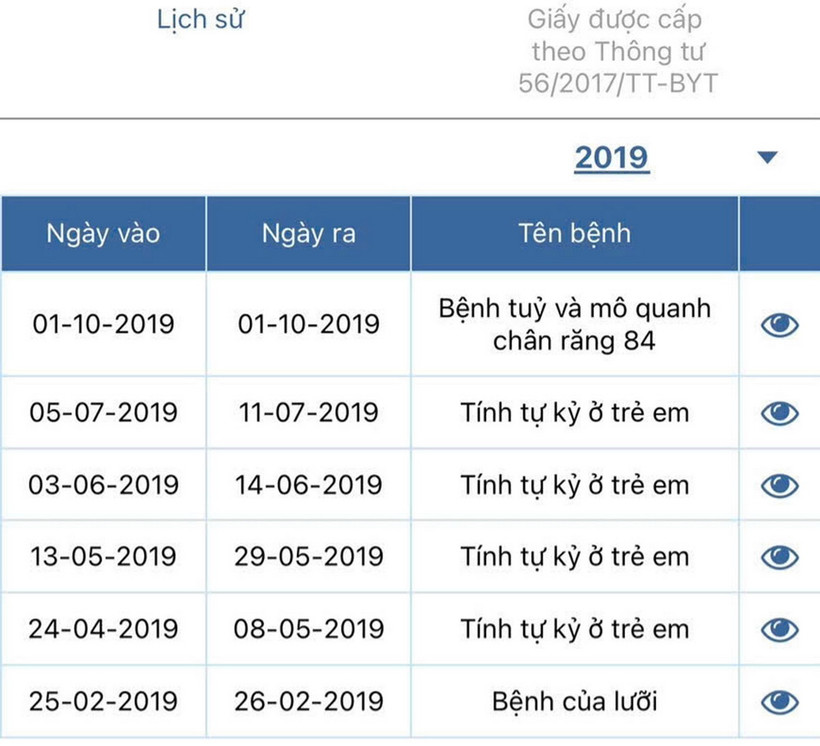The width and height of the screenshot is (820, 746).
Task: Reveal details for the 26-02-2019 discharge entry
Action: [779, 701]
